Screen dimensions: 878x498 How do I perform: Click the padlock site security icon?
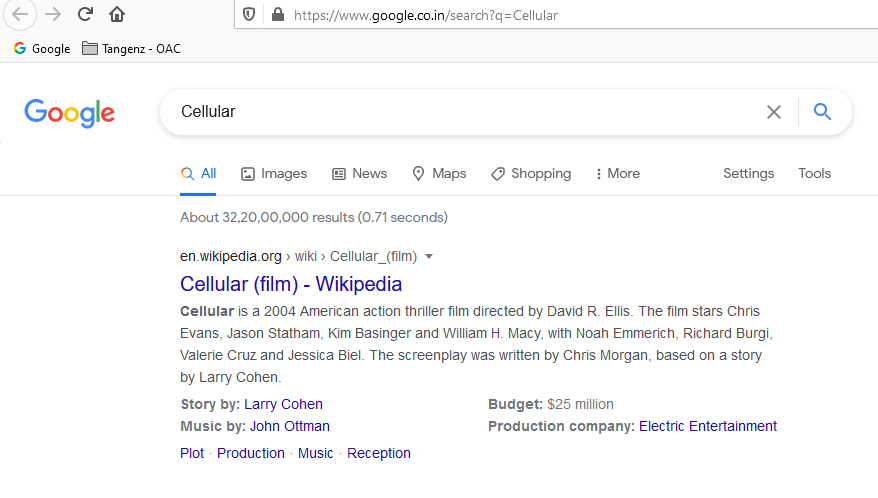click(x=278, y=15)
